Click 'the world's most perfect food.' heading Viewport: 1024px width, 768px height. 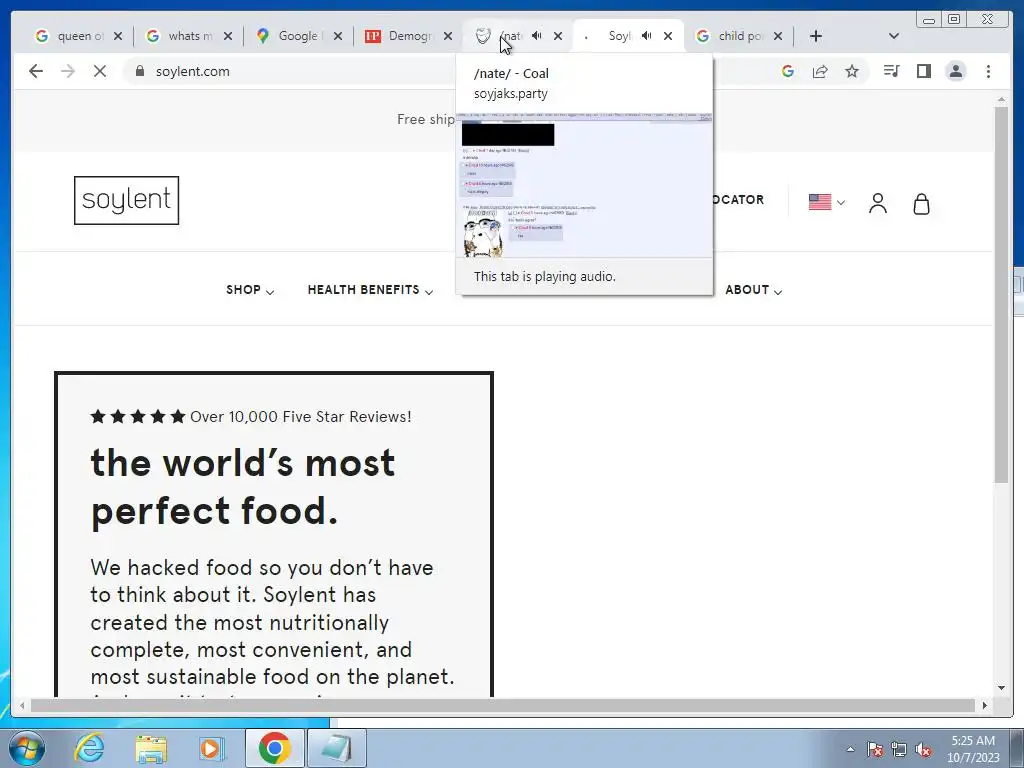point(243,487)
